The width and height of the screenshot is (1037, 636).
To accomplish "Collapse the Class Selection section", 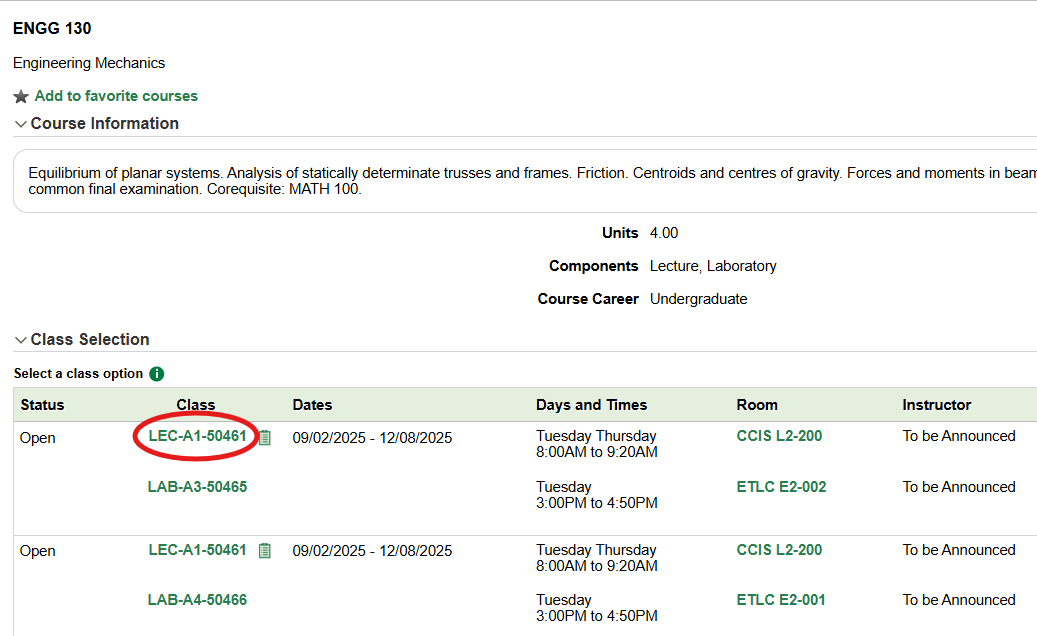I will pyautogui.click(x=19, y=338).
